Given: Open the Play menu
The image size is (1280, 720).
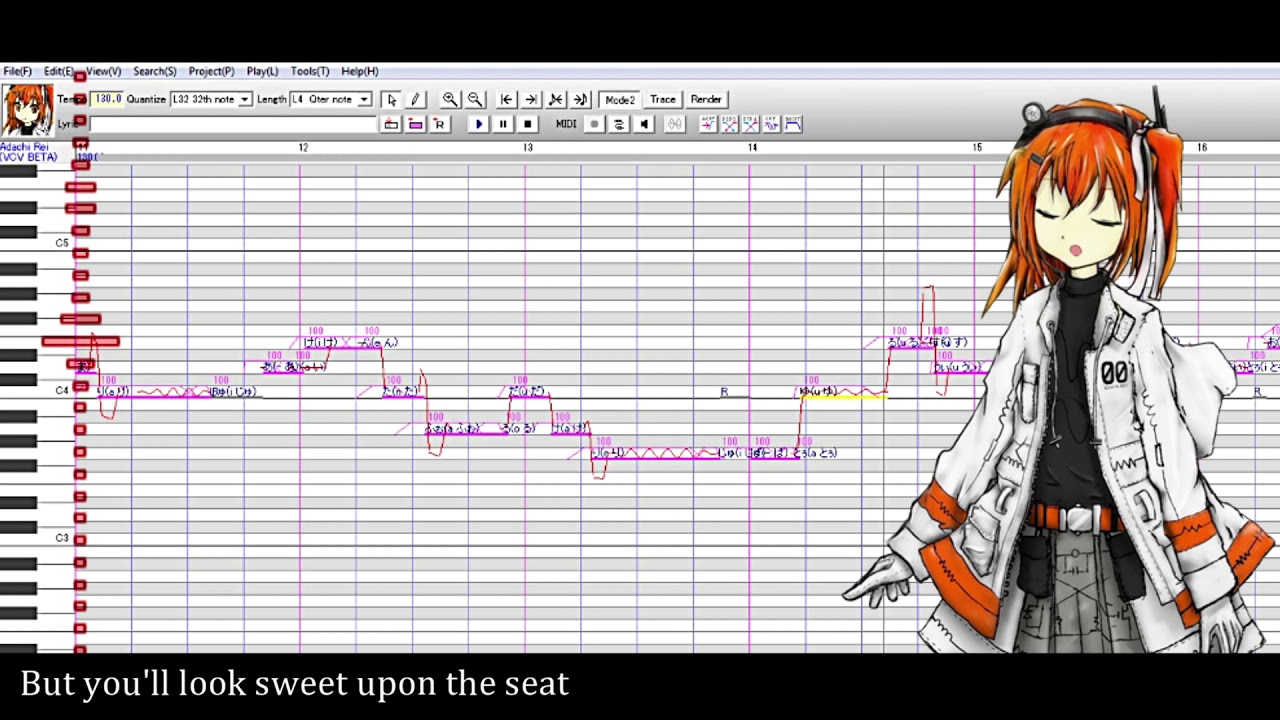Looking at the screenshot, I should click(x=262, y=72).
